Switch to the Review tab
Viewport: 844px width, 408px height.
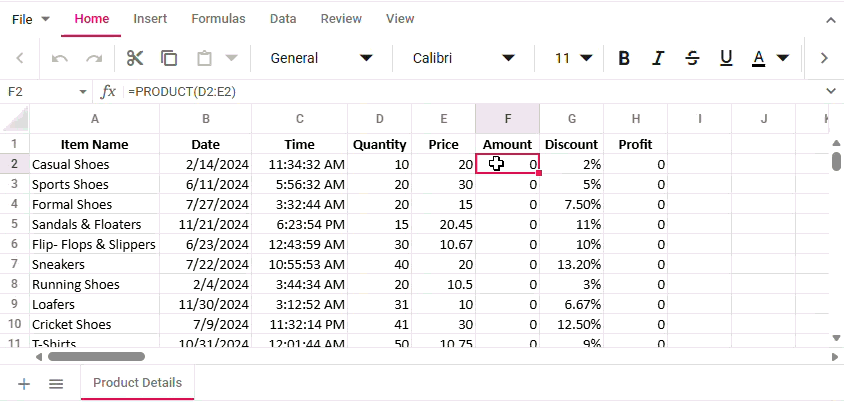tap(341, 19)
